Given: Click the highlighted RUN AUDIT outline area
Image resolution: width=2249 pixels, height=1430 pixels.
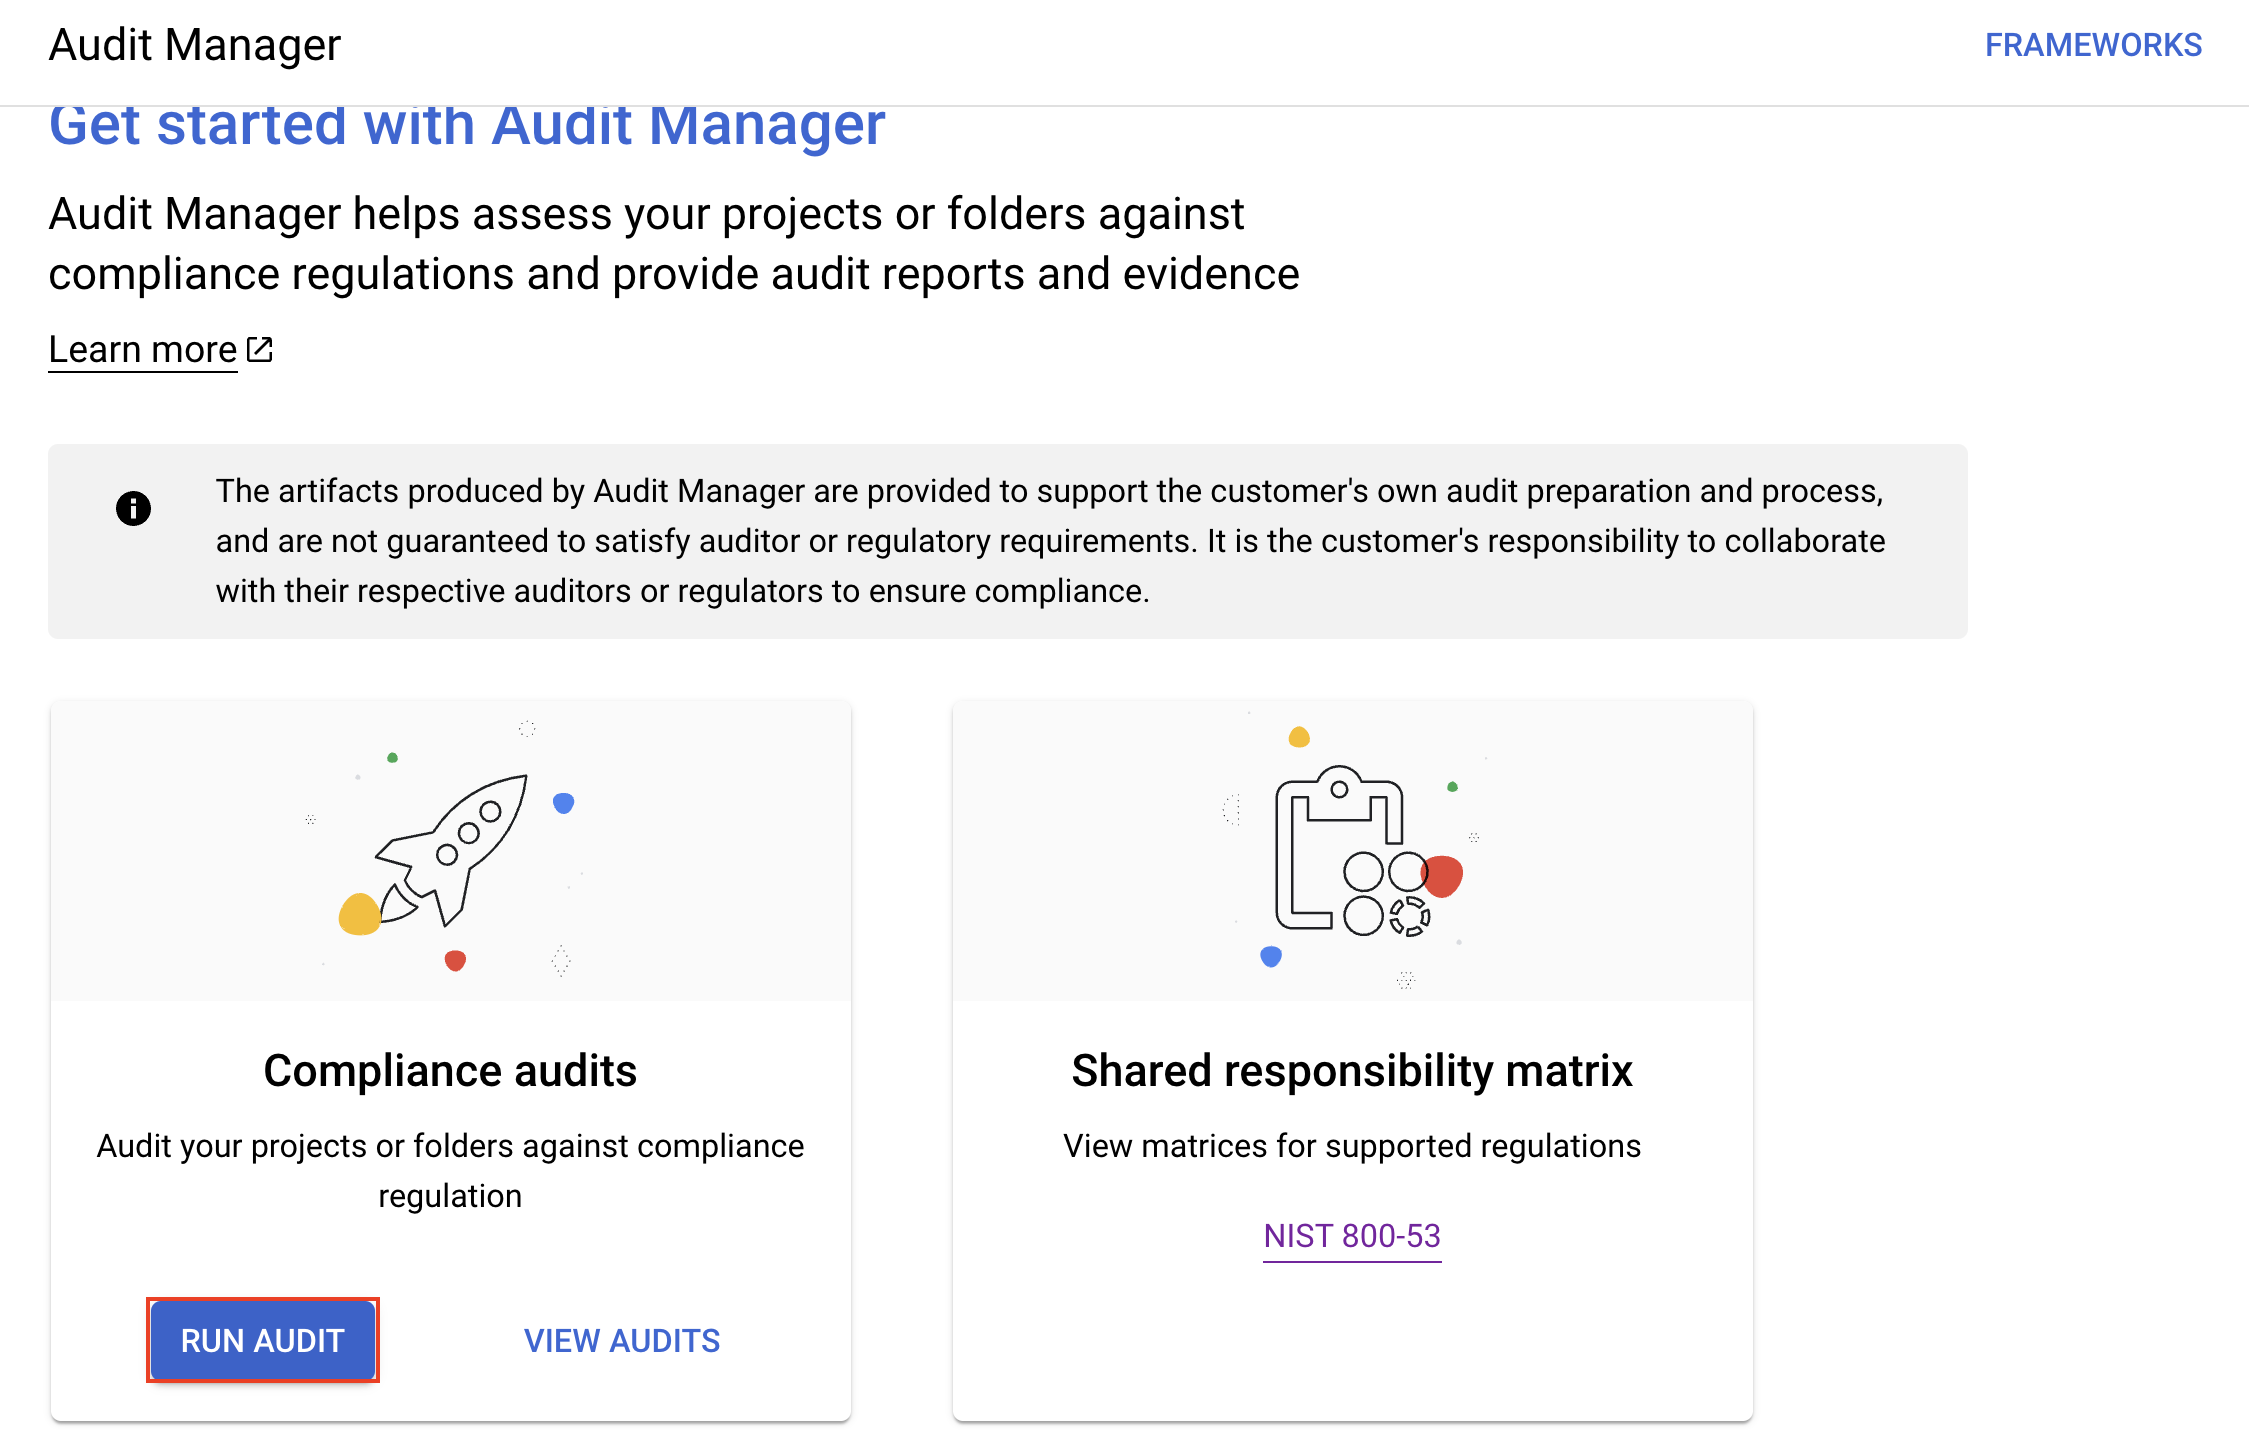Looking at the screenshot, I should pyautogui.click(x=262, y=1340).
